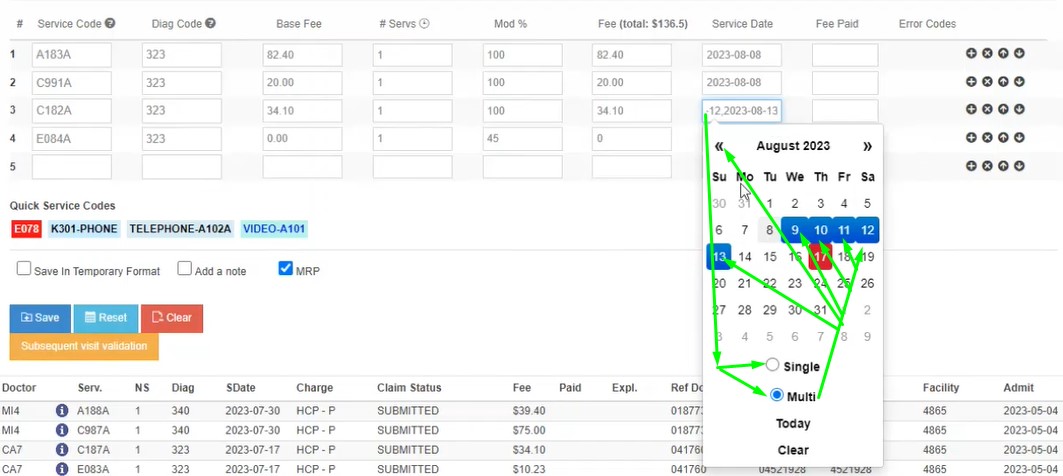Click the Save button
This screenshot has height=476, width=1063.
39,318
